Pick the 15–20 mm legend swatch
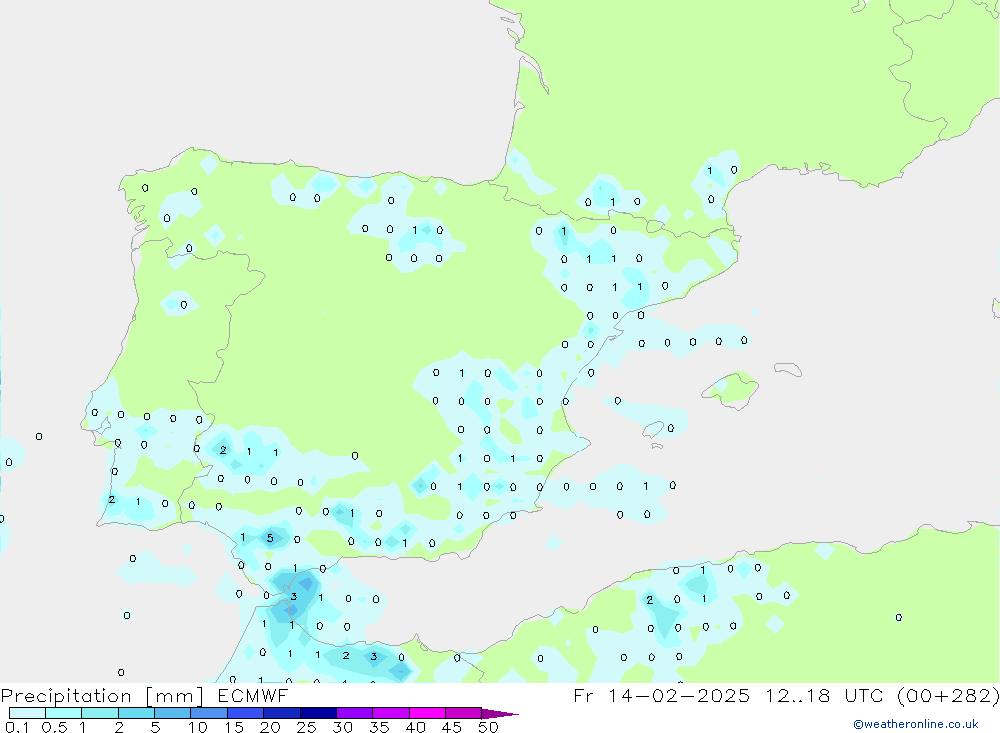 (x=246, y=713)
